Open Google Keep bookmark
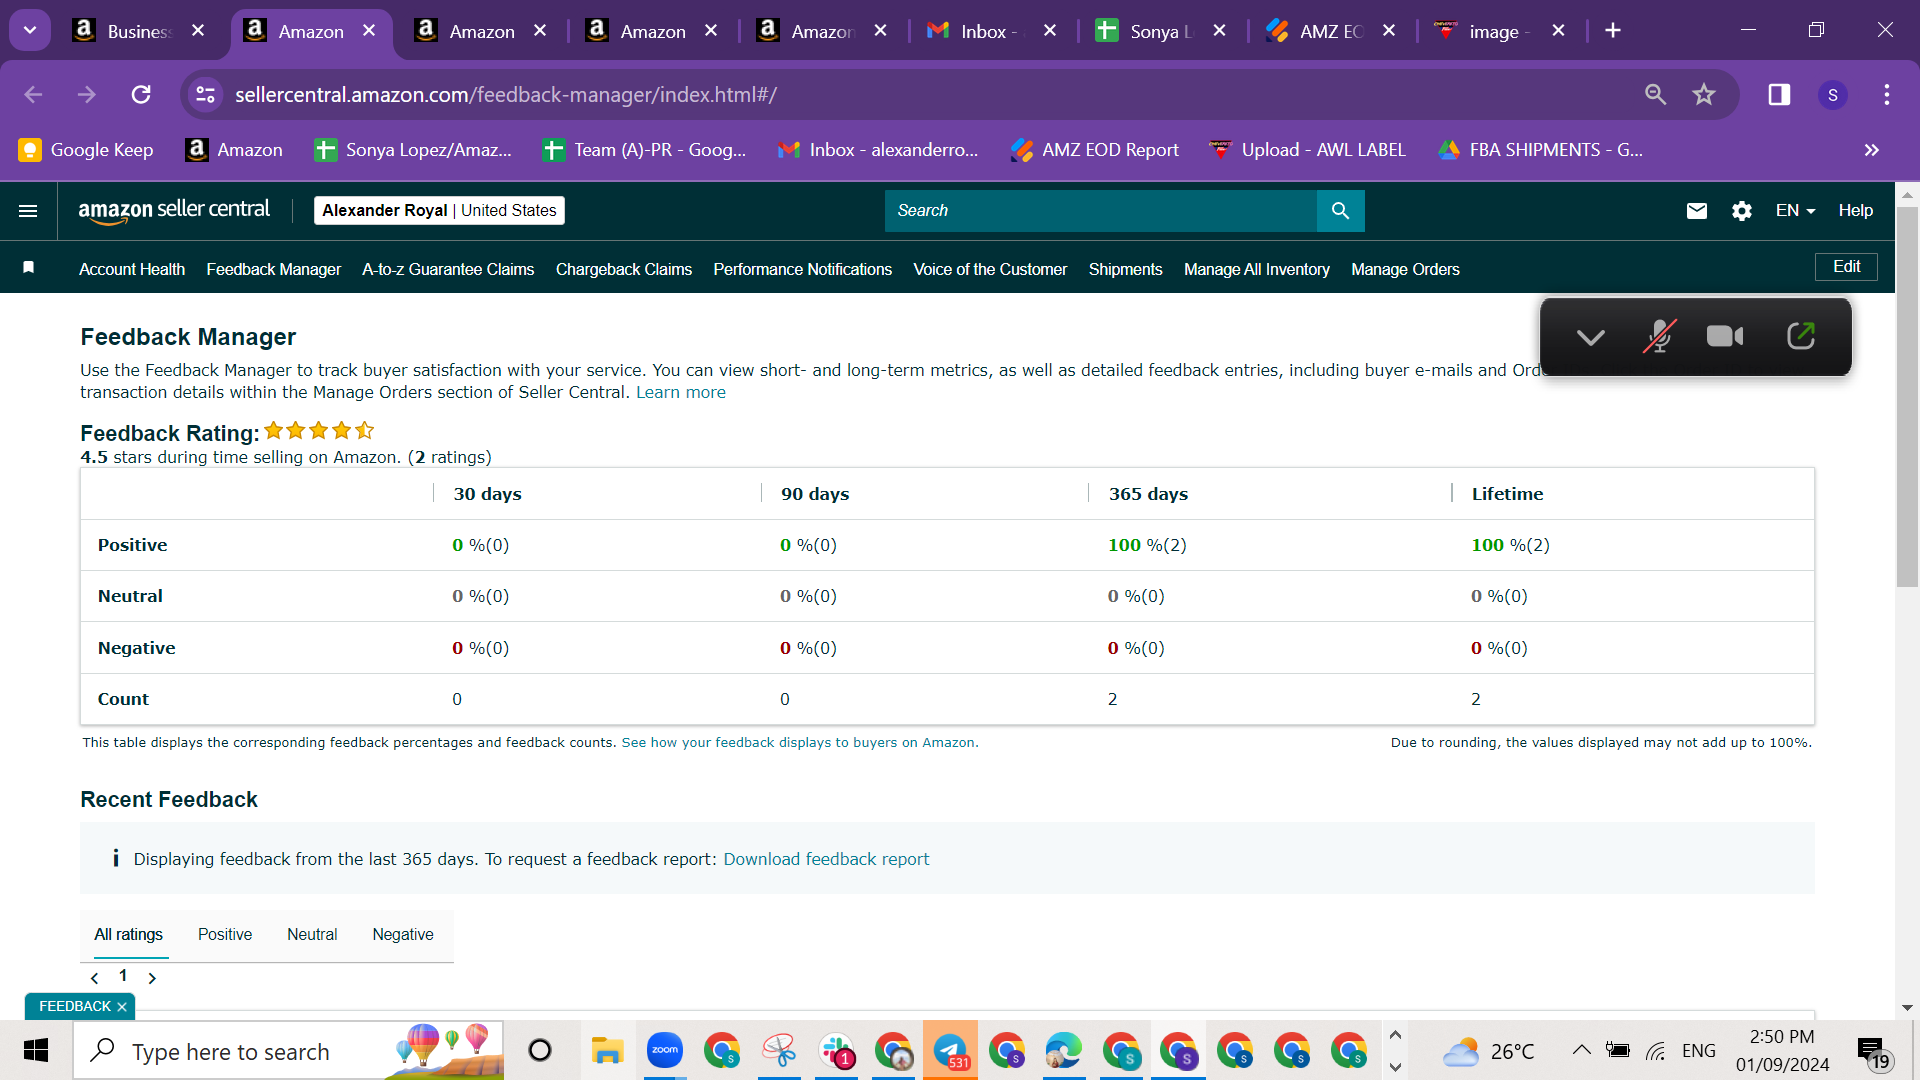This screenshot has height=1080, width=1920. pos(87,150)
